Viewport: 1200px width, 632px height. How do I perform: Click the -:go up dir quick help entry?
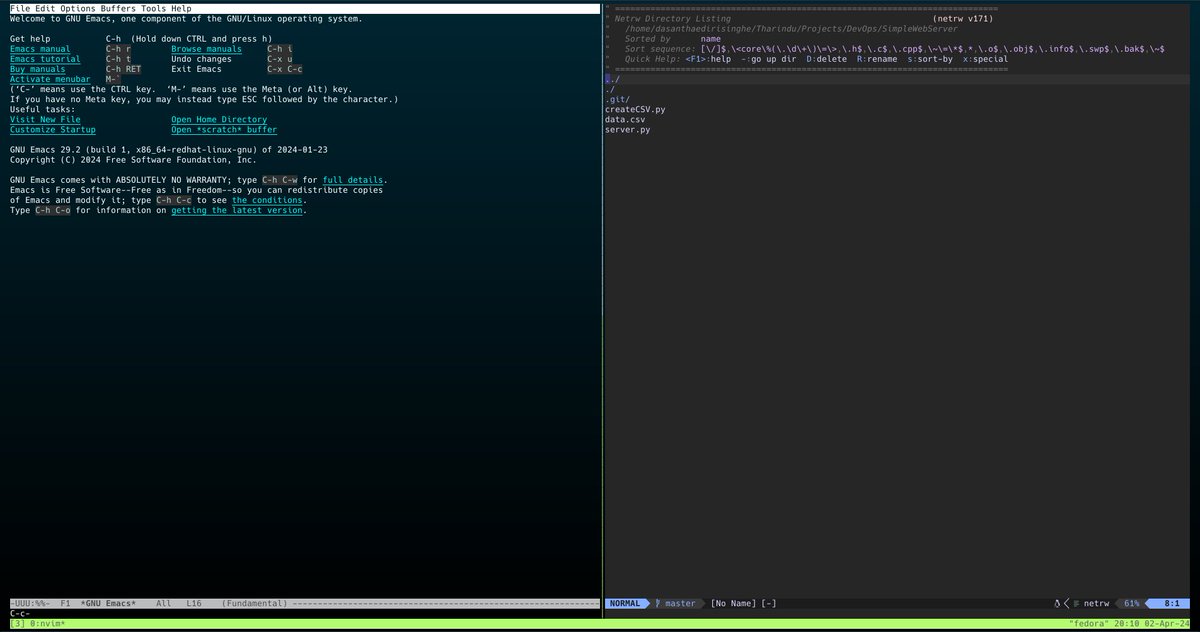point(769,59)
